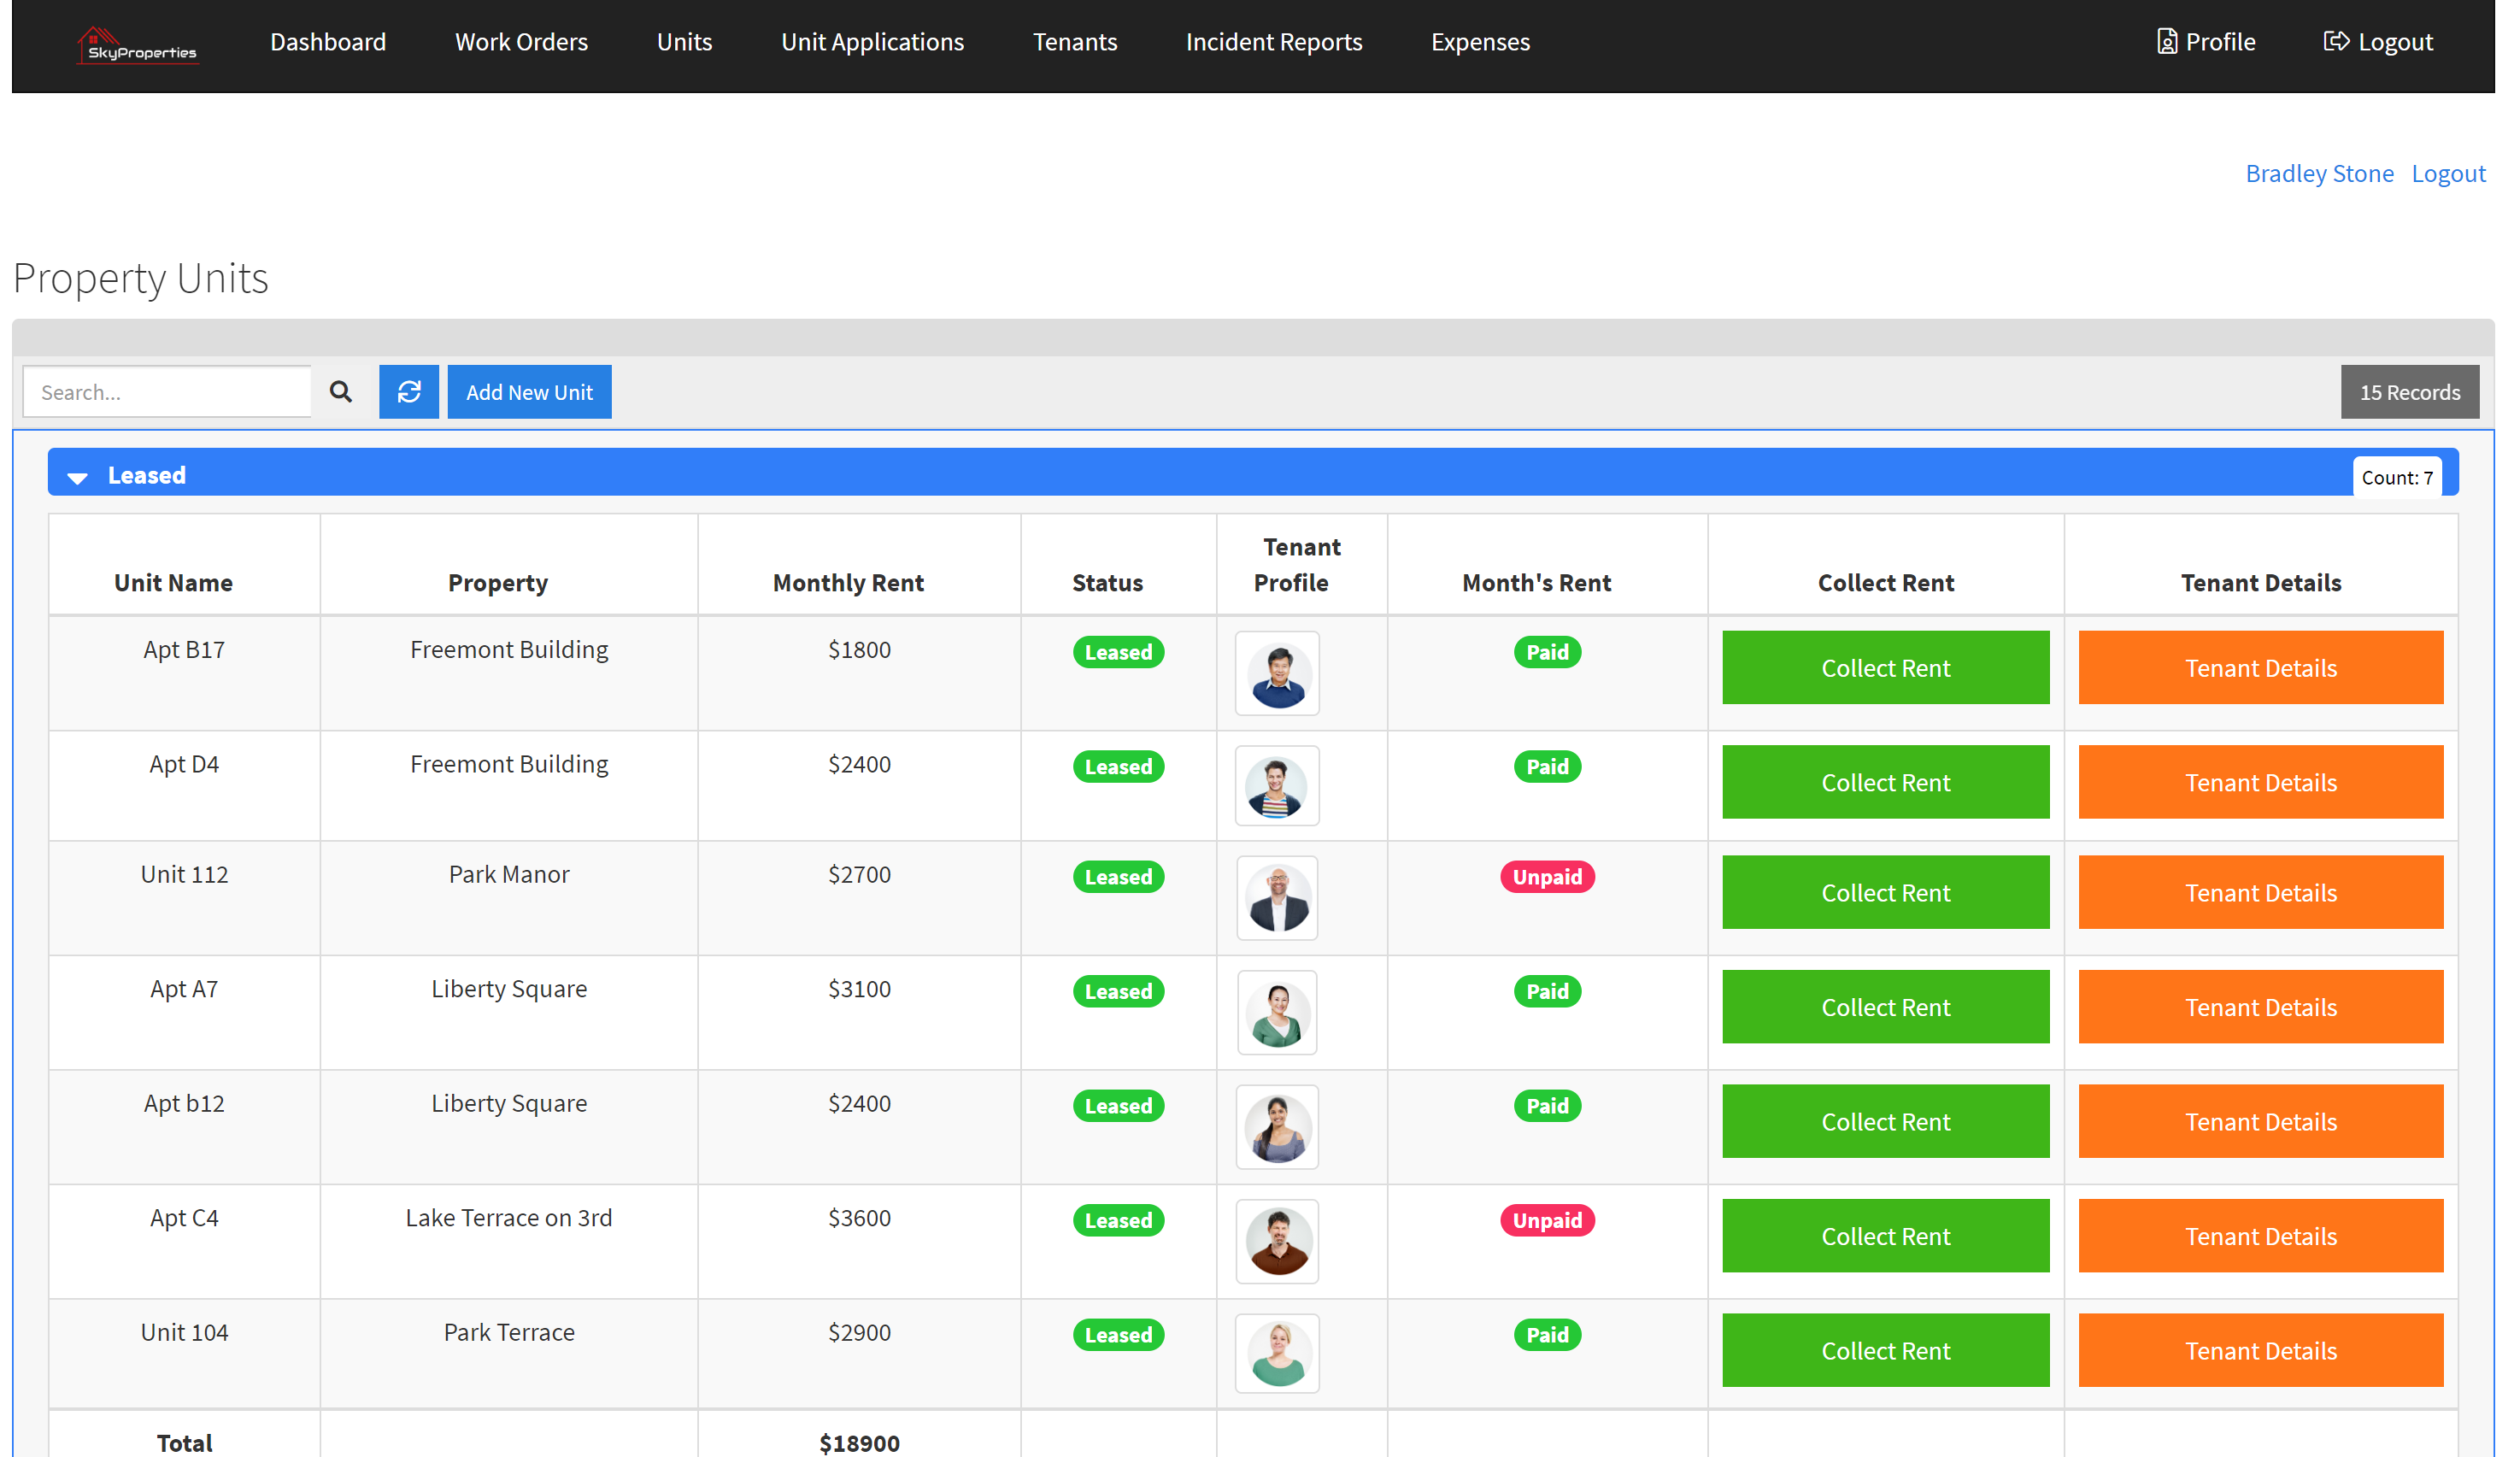This screenshot has width=2520, height=1457.
Task: Open the Dashboard menu
Action: tap(328, 42)
